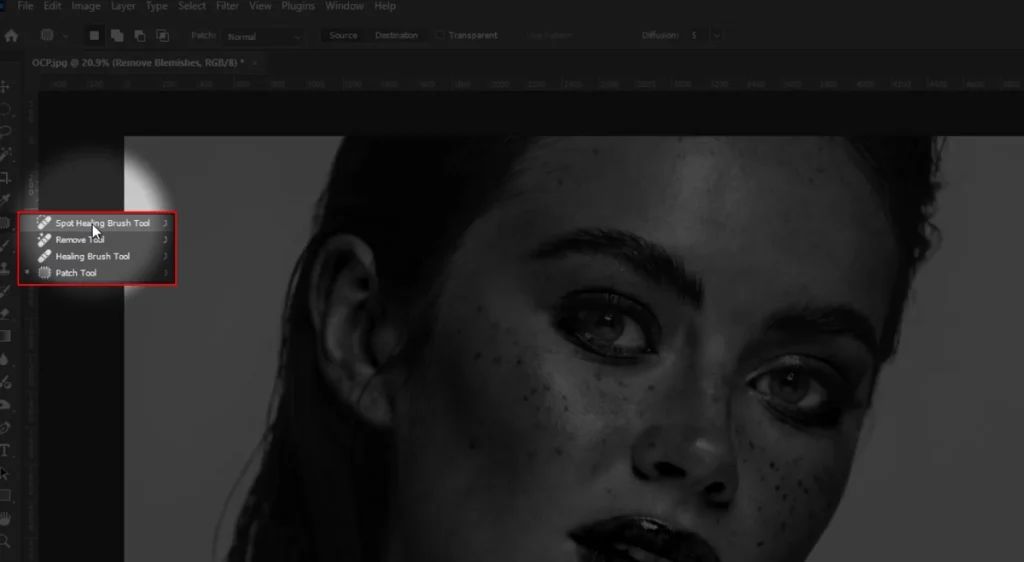Select the Zoom tool
Viewport: 1024px width, 562px height.
tap(5, 541)
